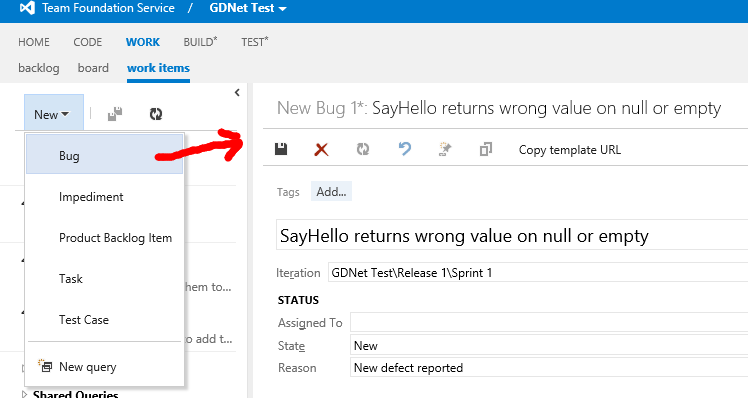Go to the TEST hub
748x398 pixels.
coord(255,42)
